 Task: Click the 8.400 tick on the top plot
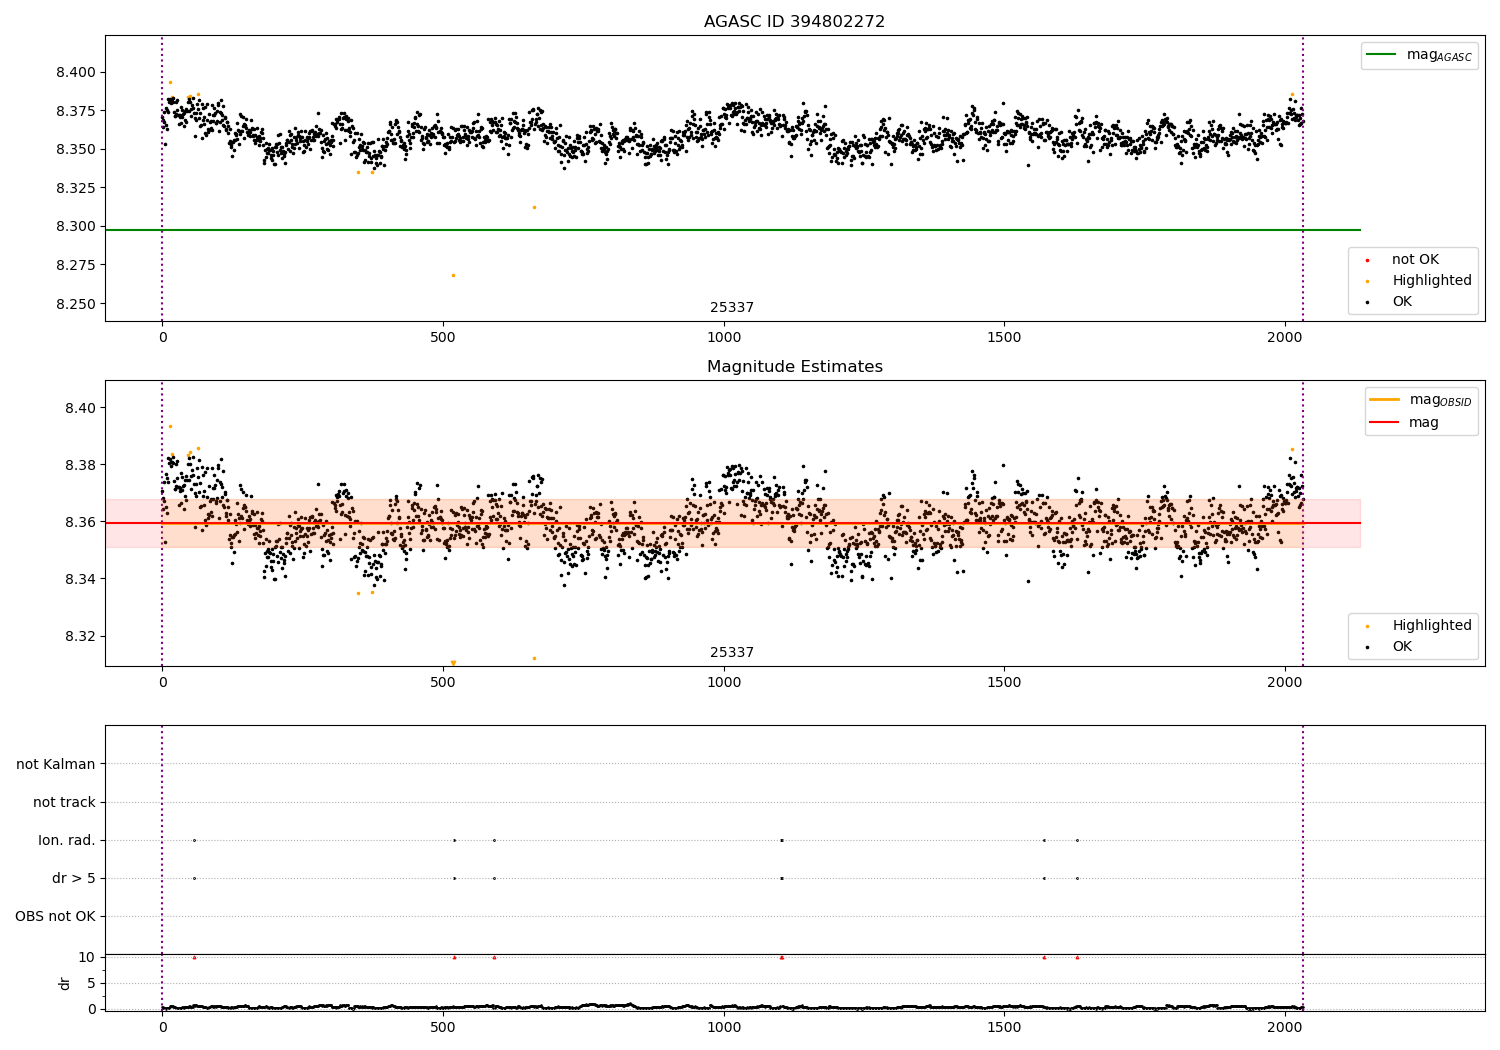pos(76,73)
